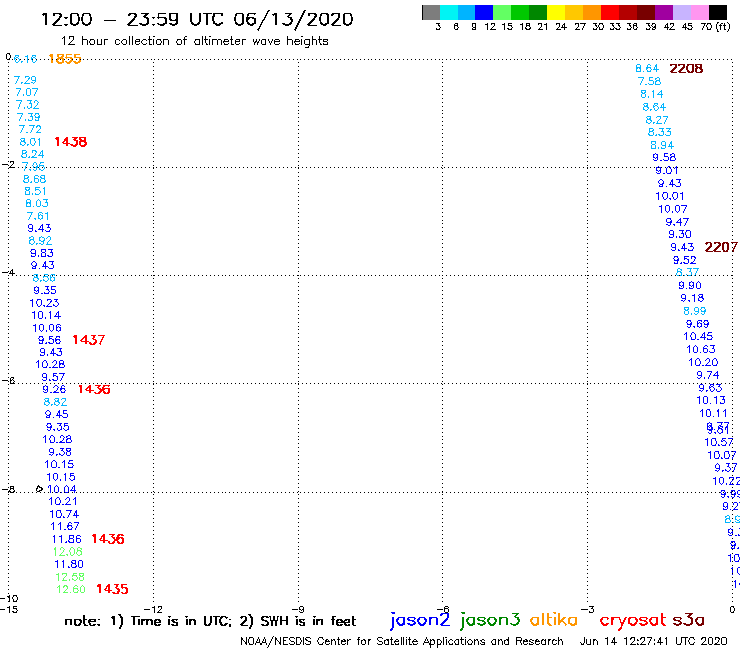
Task: Pick the purple 42 ft legend swatch
Action: coord(664,12)
